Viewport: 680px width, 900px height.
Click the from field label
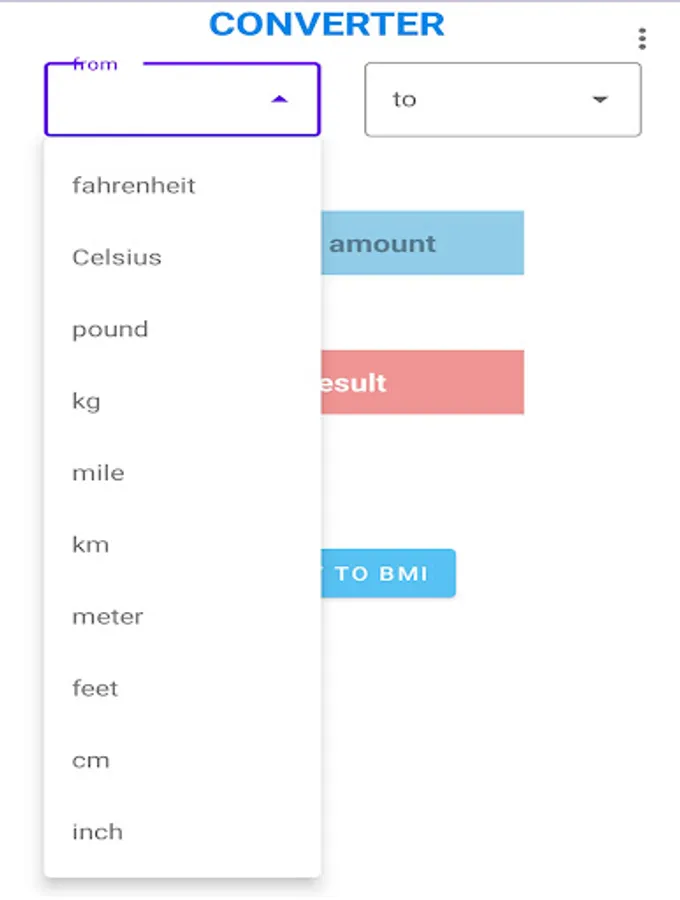95,65
